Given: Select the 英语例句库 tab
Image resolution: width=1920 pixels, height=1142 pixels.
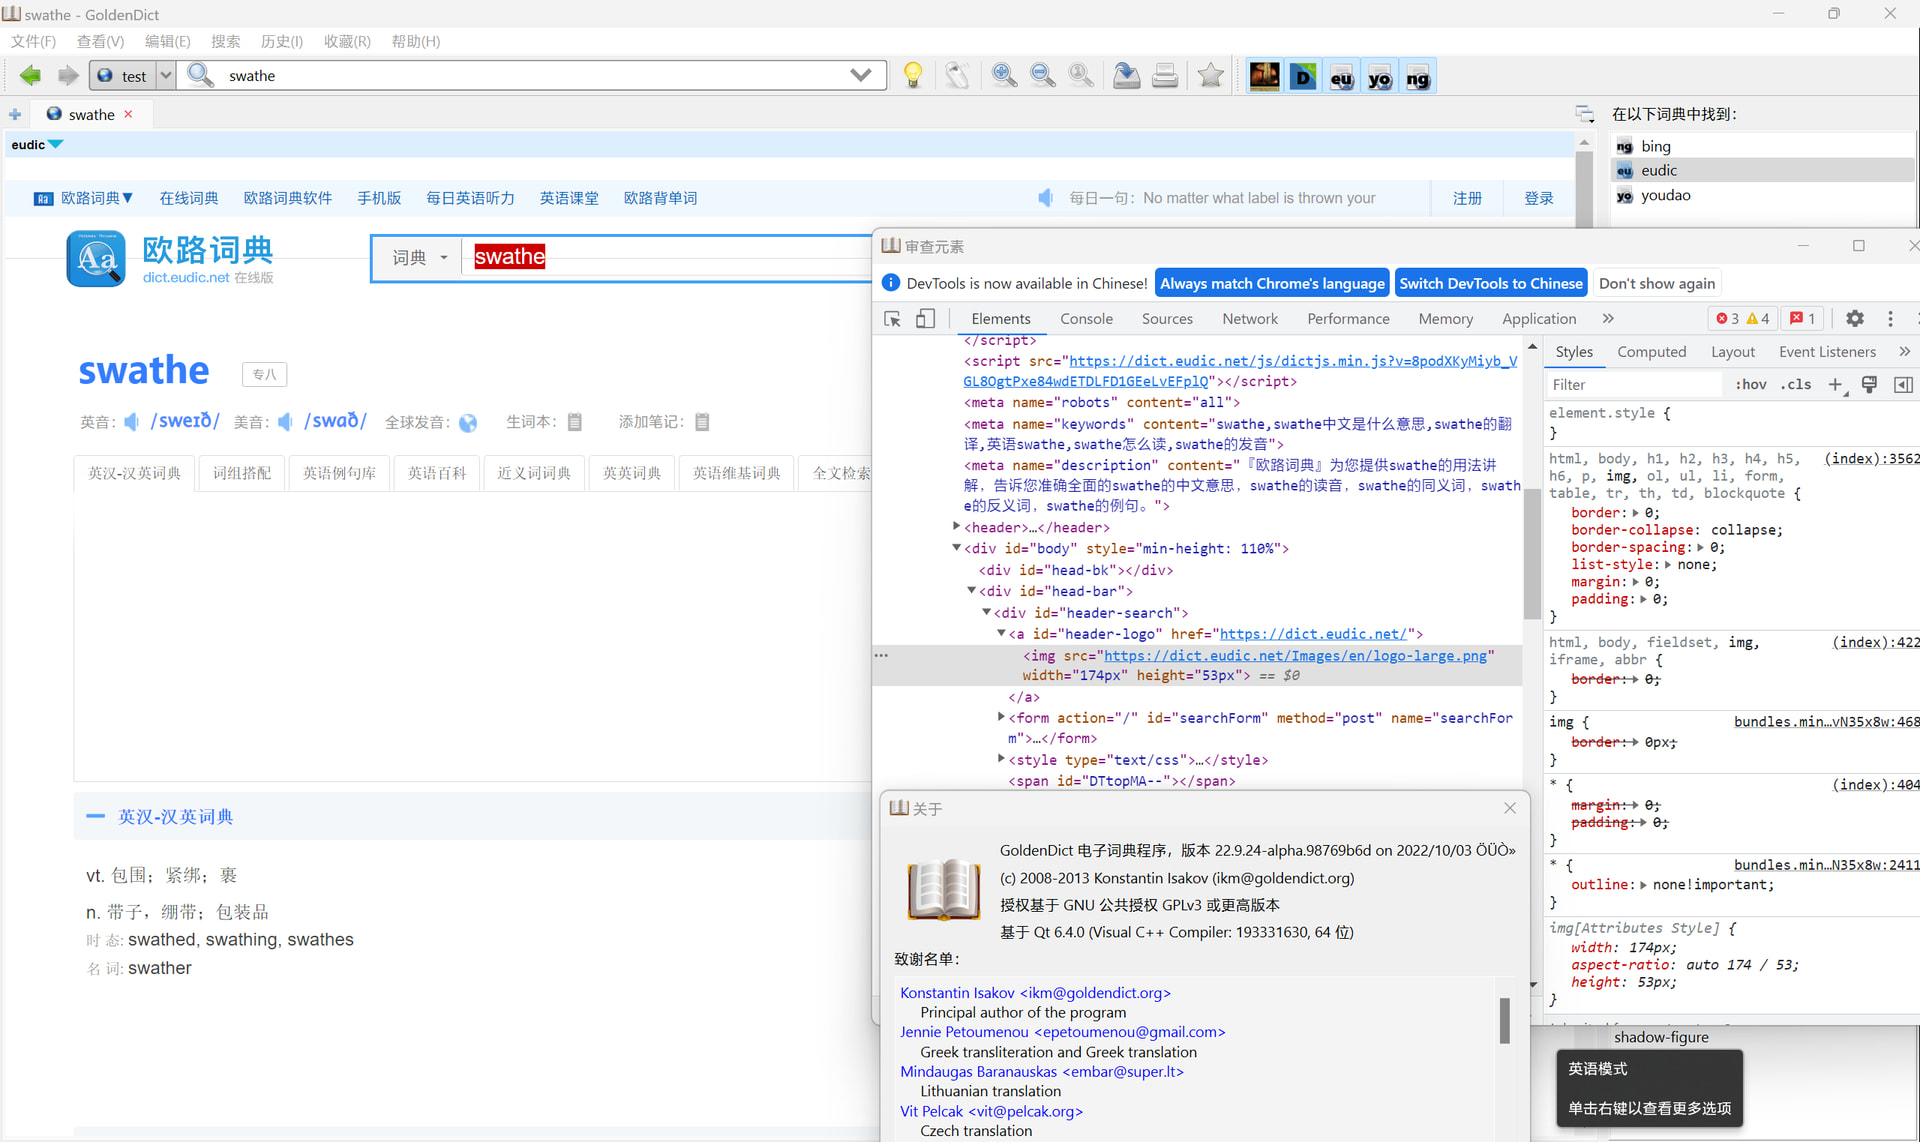Looking at the screenshot, I should [339, 473].
